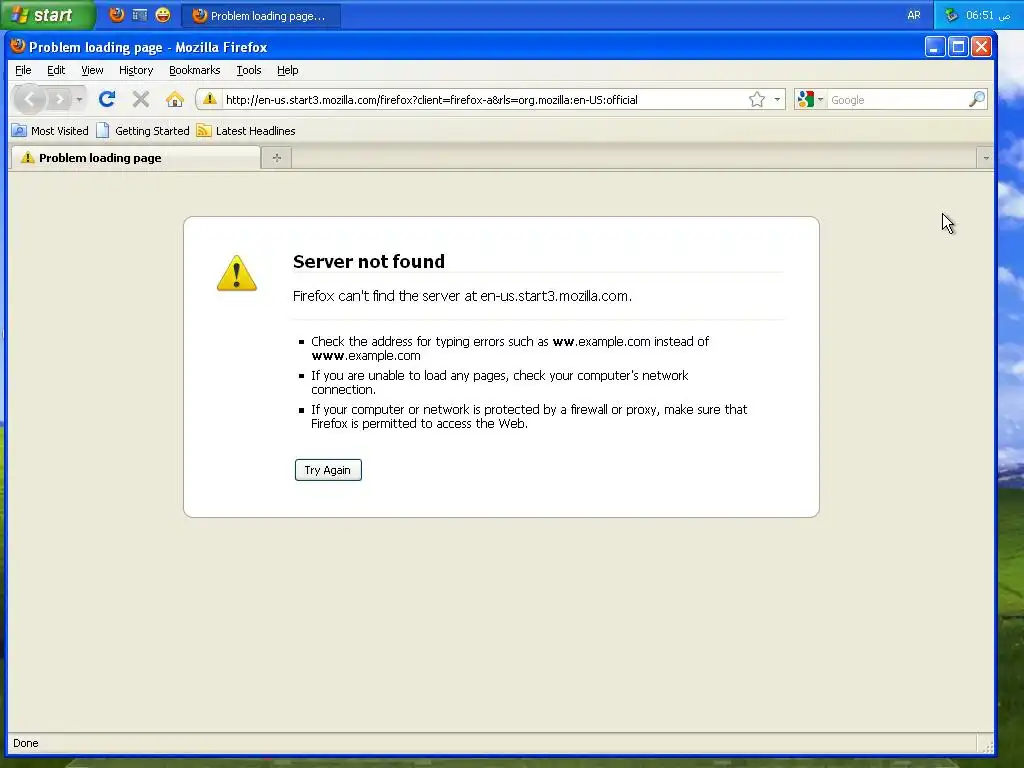This screenshot has width=1024, height=768.
Task: Maximize the Firefox window
Action: pos(958,47)
